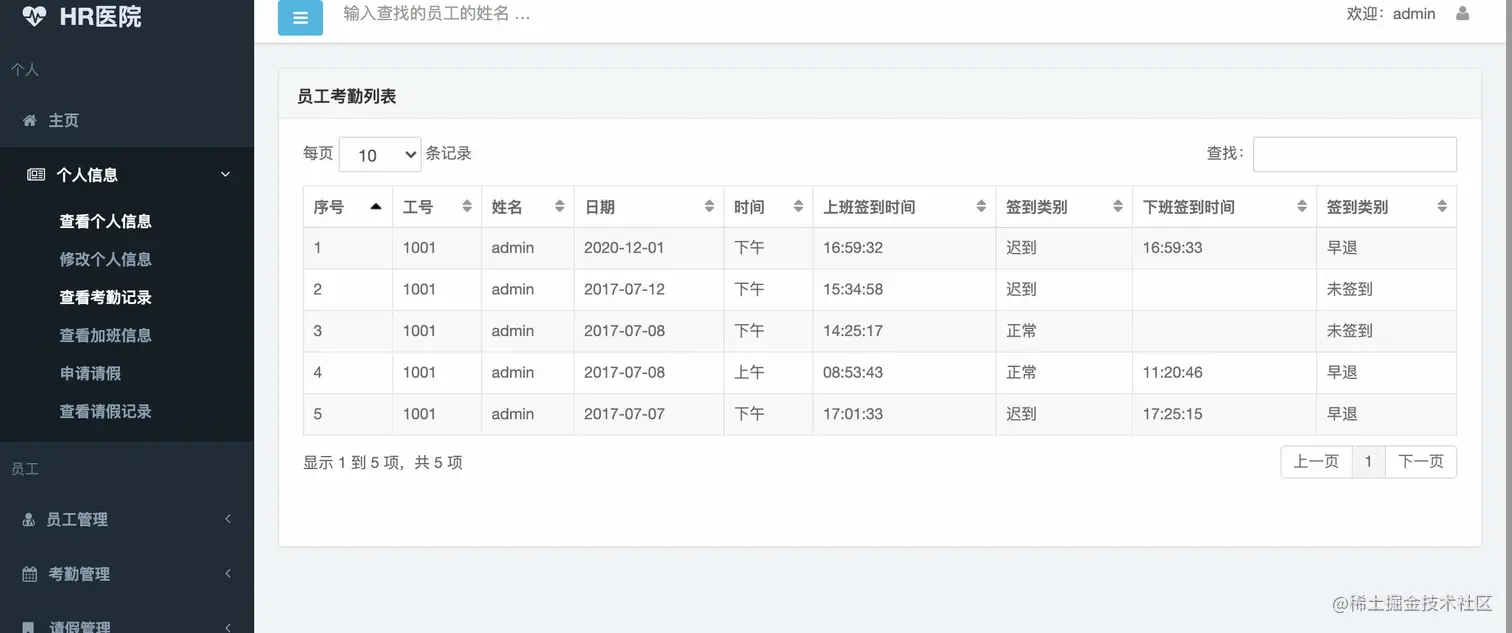Image resolution: width=1512 pixels, height=633 pixels.
Task: Sort by 序号 column arrow
Action: [x=376, y=206]
